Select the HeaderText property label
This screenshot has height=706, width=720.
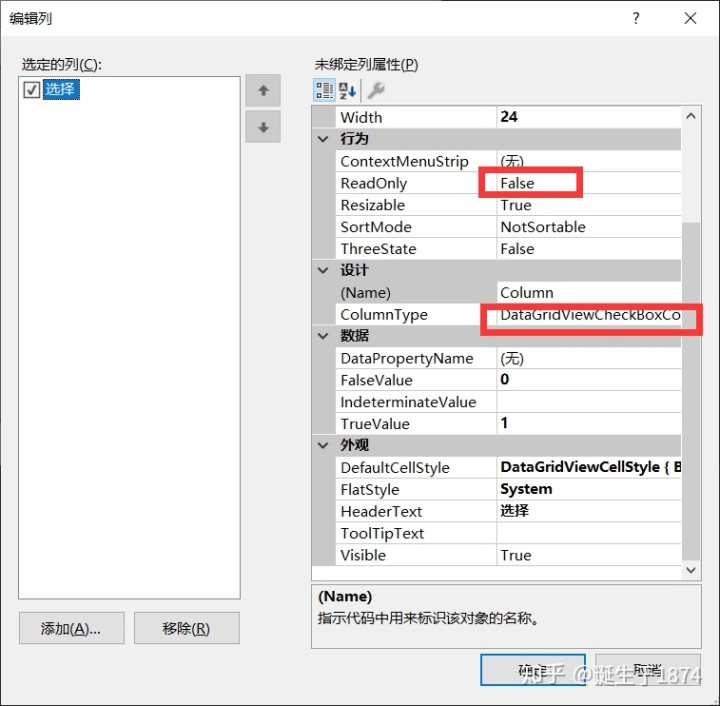click(381, 511)
